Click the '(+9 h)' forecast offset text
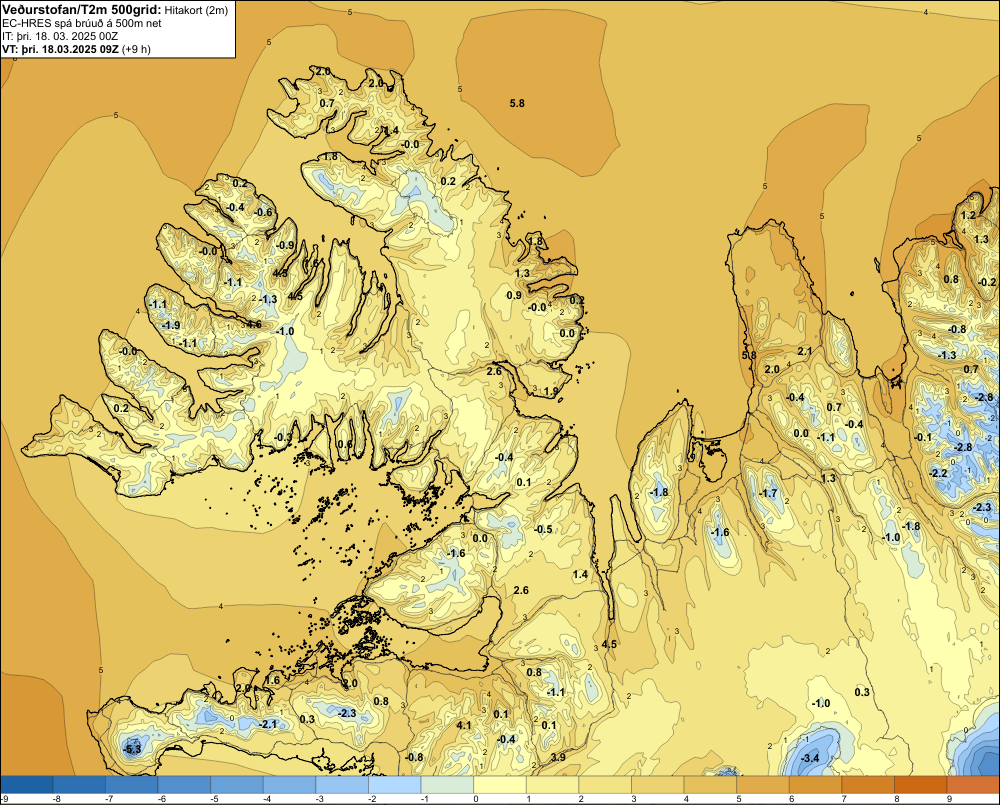Screen dimensions: 1000x805 pos(136,49)
